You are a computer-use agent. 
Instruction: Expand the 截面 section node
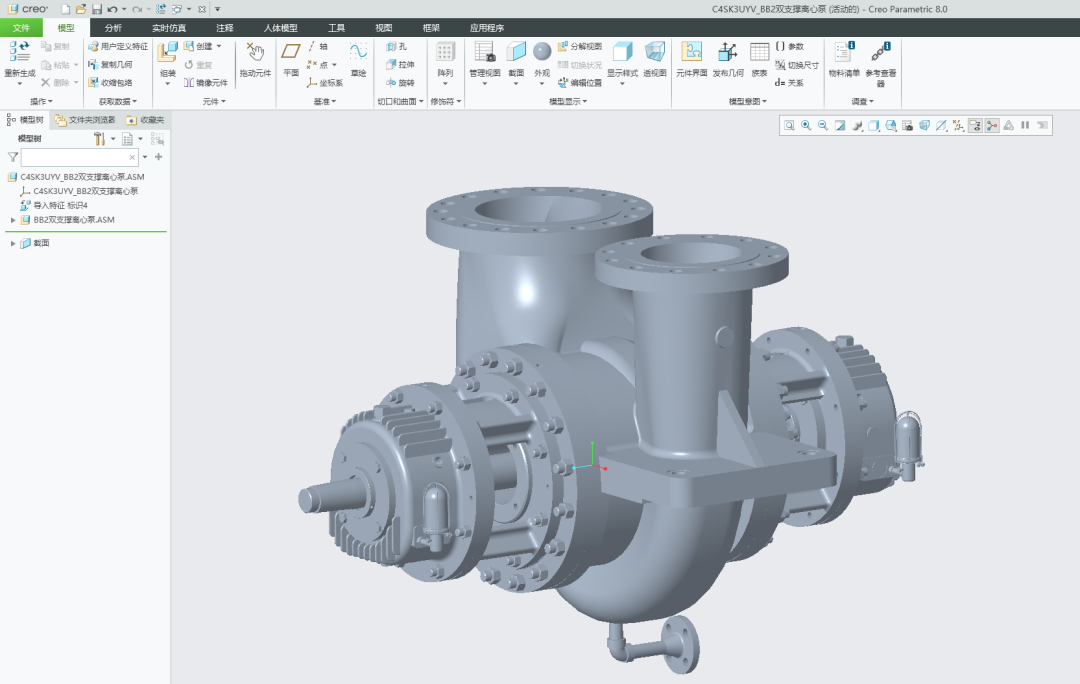coord(13,243)
